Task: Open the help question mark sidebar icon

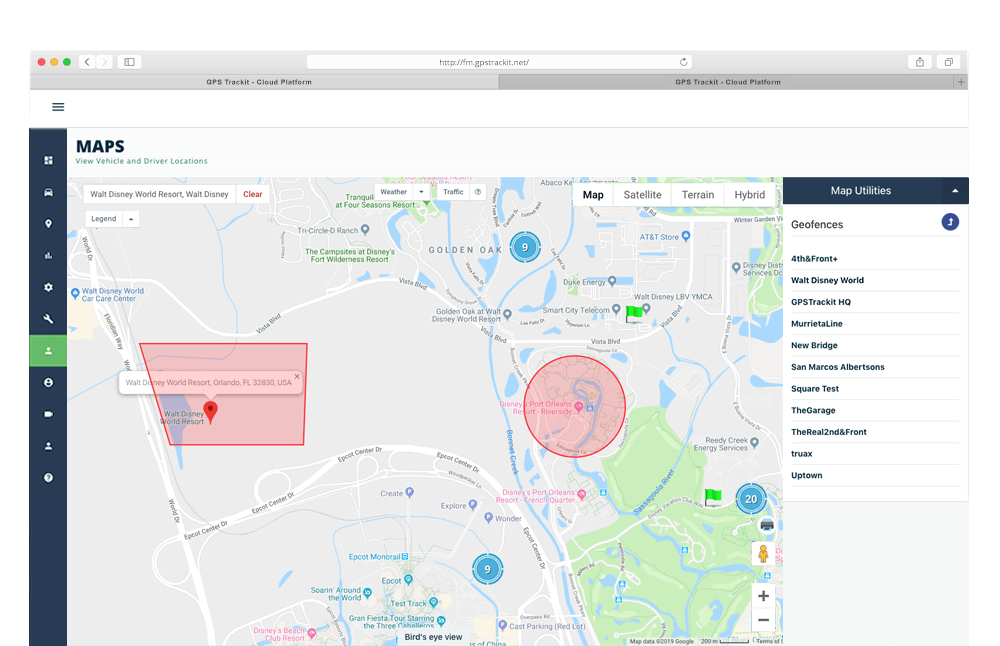Action: tap(48, 478)
